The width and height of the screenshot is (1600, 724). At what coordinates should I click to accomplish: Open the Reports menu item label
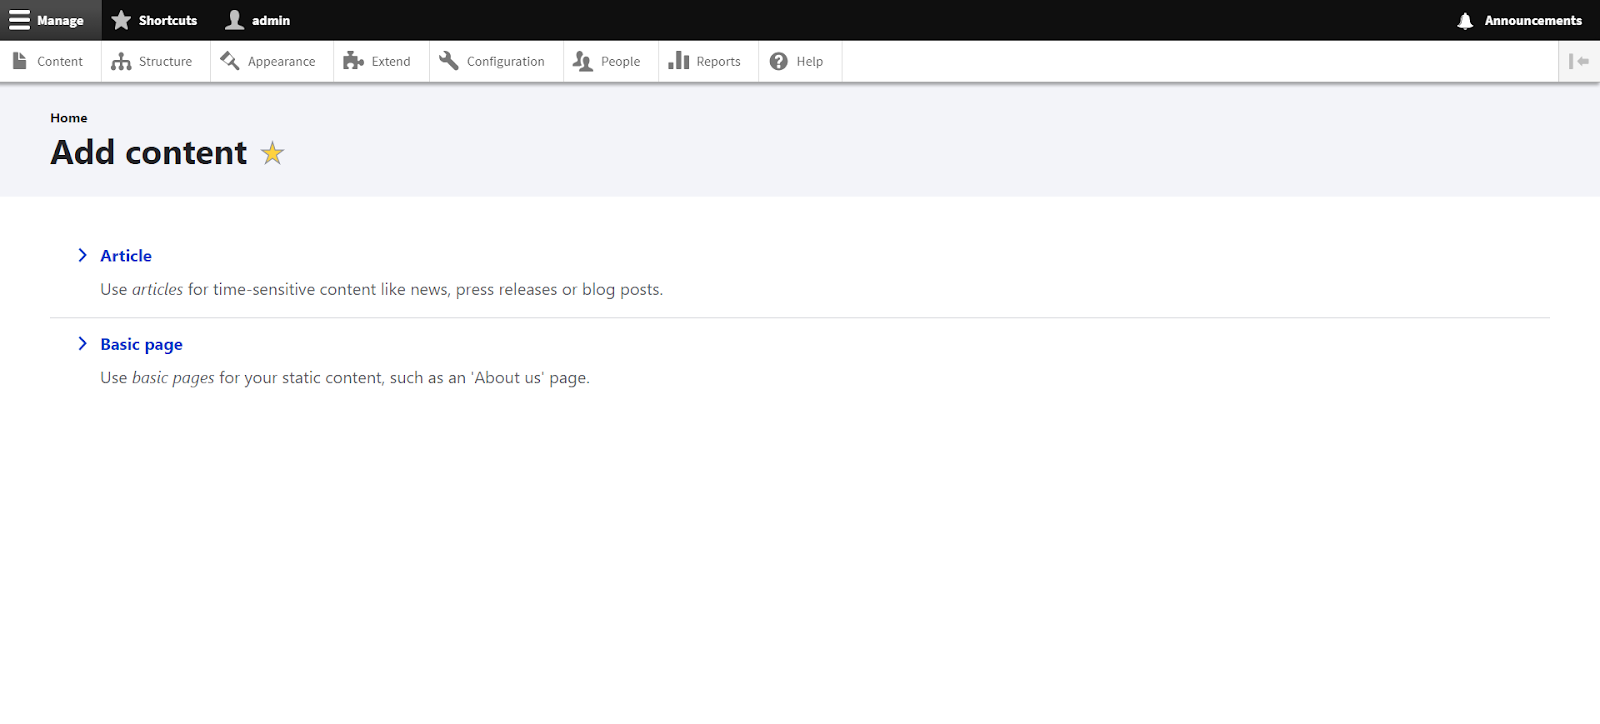coord(718,61)
